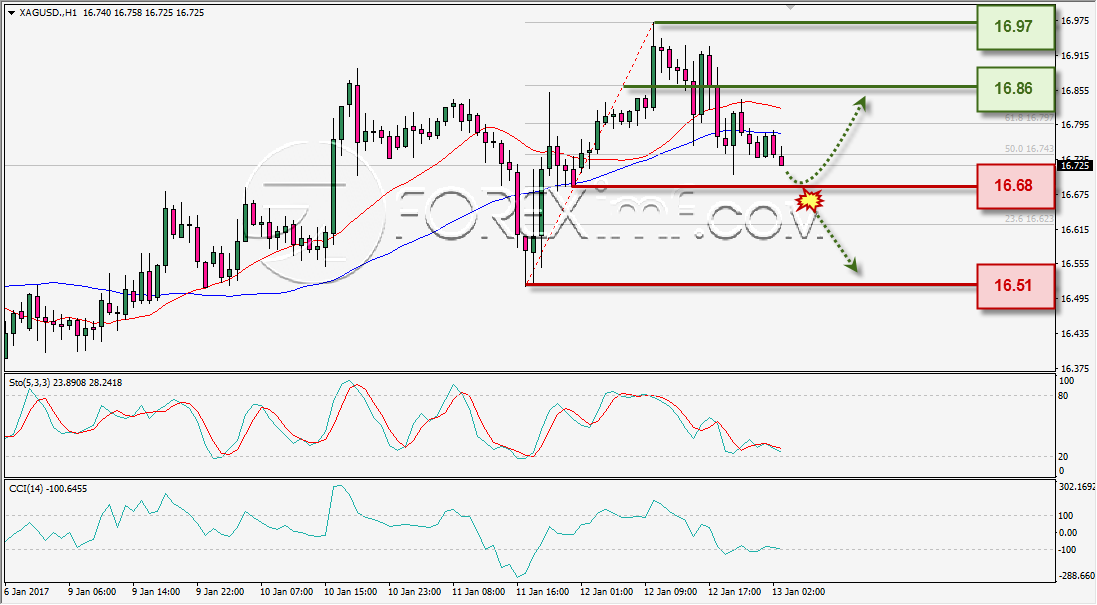Click the 13 Jan 02:00 time label
Image resolution: width=1097 pixels, height=605 pixels.
799,592
